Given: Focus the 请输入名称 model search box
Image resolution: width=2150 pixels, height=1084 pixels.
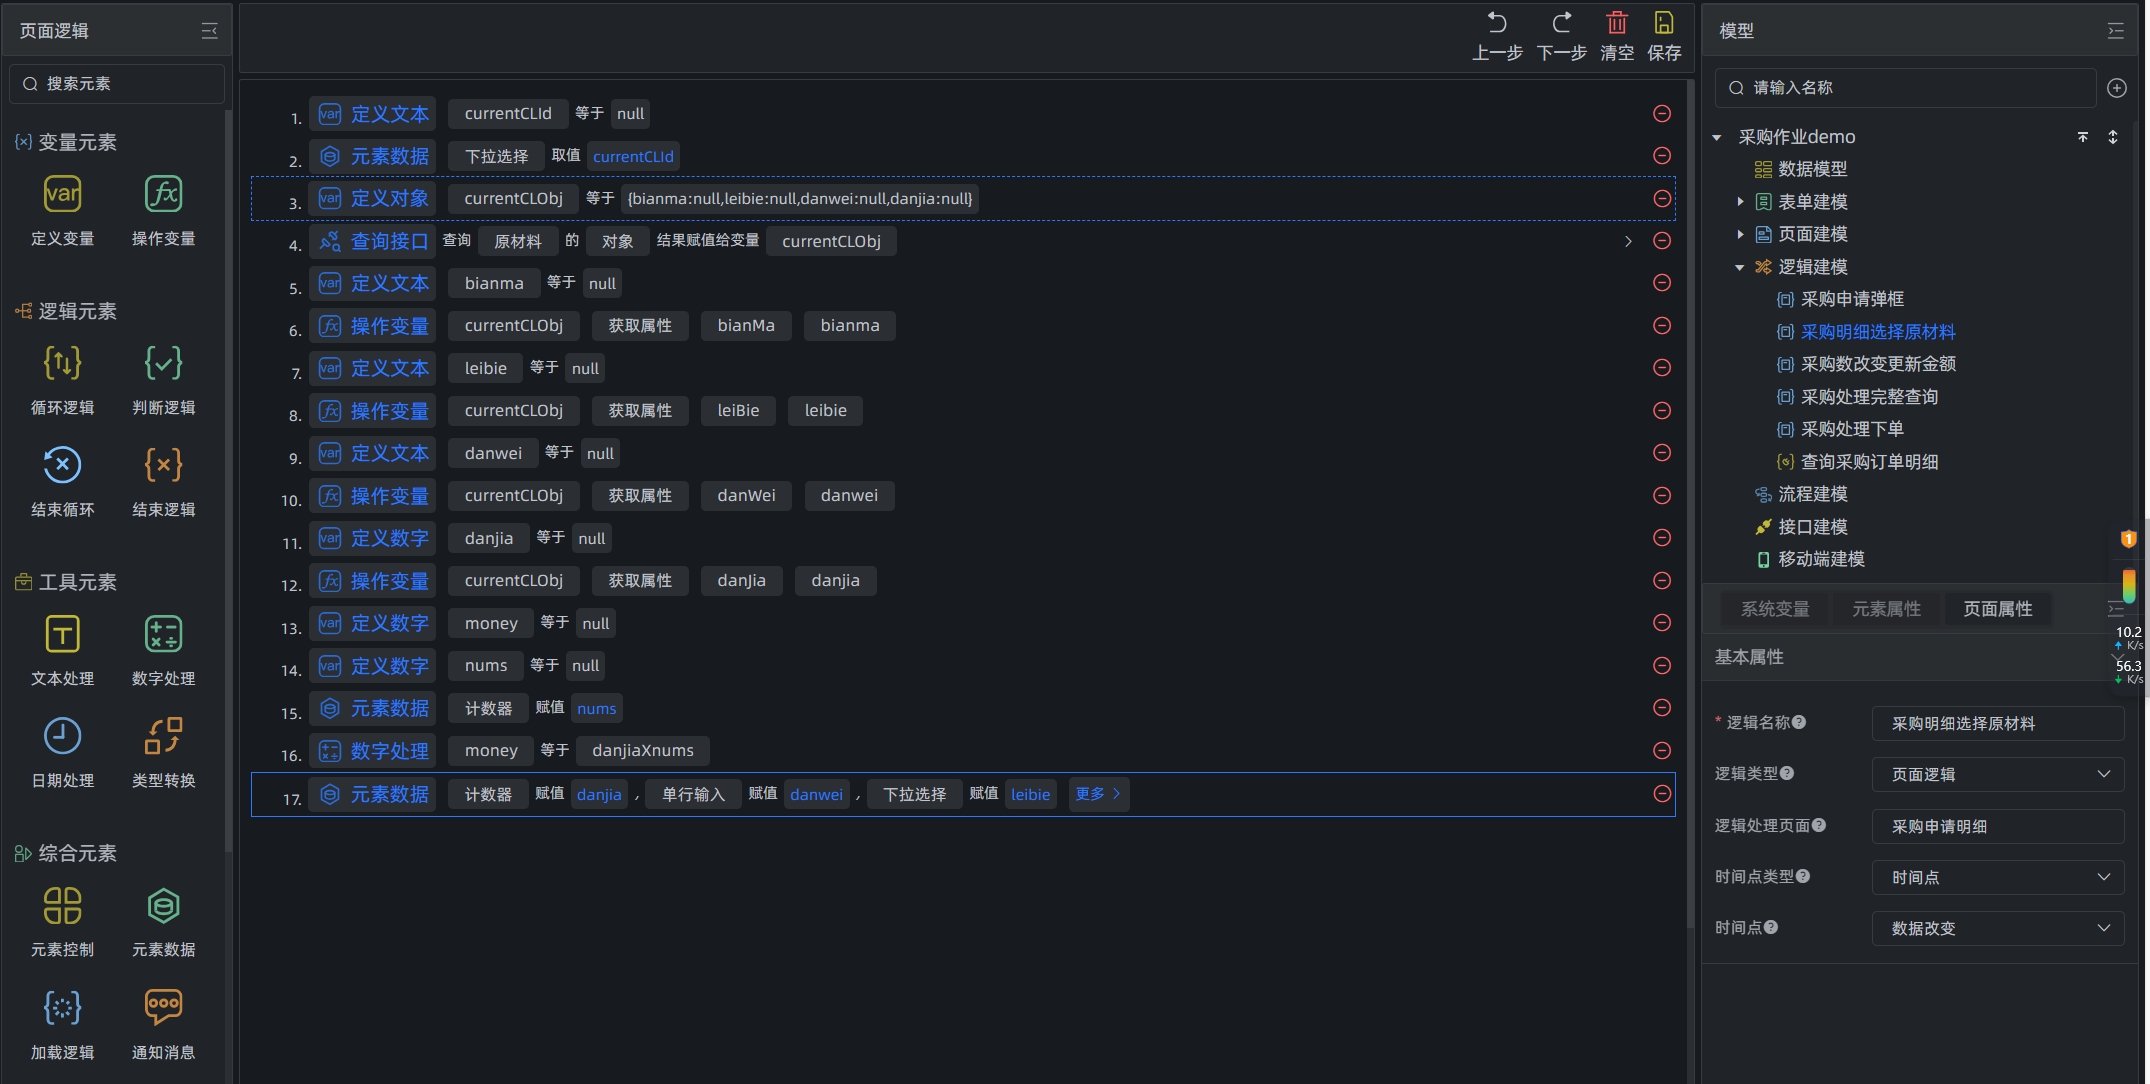Looking at the screenshot, I should [x=1905, y=88].
